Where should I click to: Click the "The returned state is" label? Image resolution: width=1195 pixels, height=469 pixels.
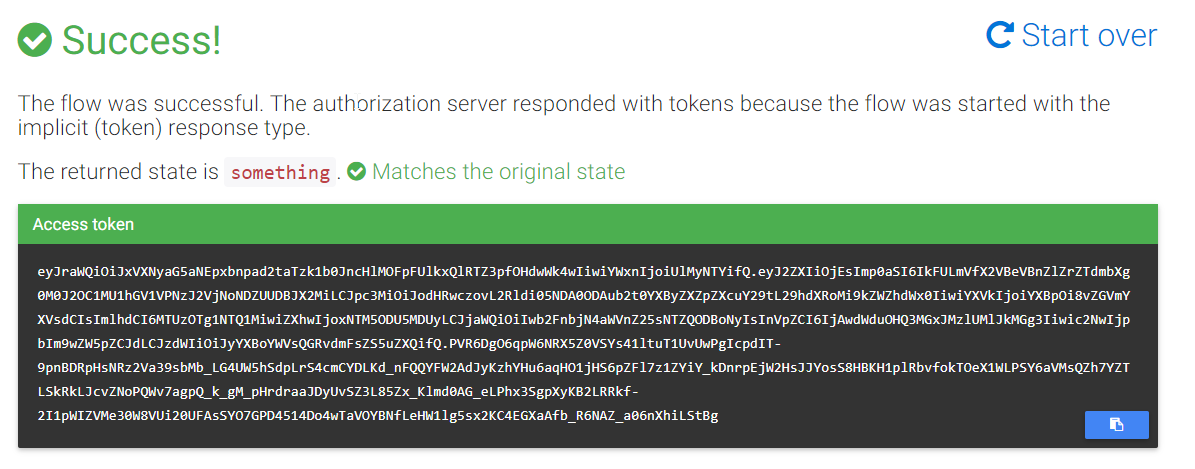click(118, 172)
